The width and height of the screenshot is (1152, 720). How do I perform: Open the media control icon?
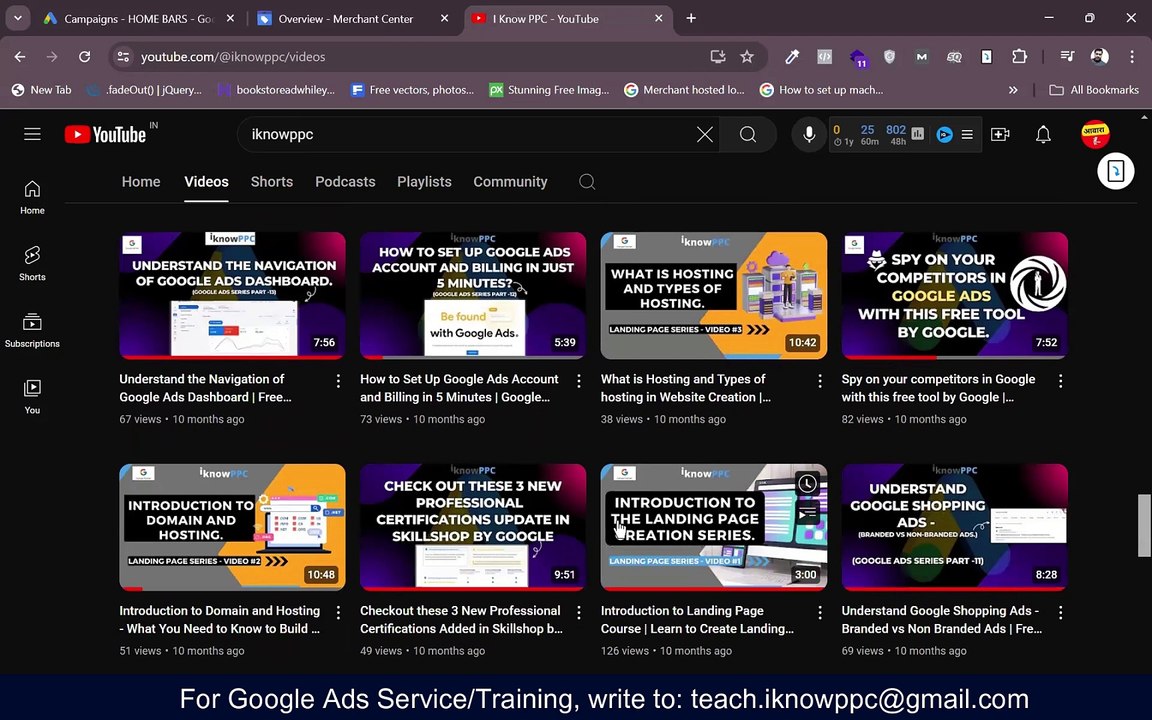tap(1068, 57)
